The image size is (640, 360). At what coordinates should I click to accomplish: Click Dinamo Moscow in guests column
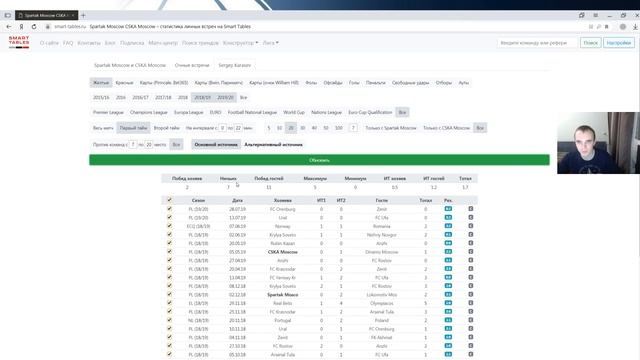click(x=381, y=252)
